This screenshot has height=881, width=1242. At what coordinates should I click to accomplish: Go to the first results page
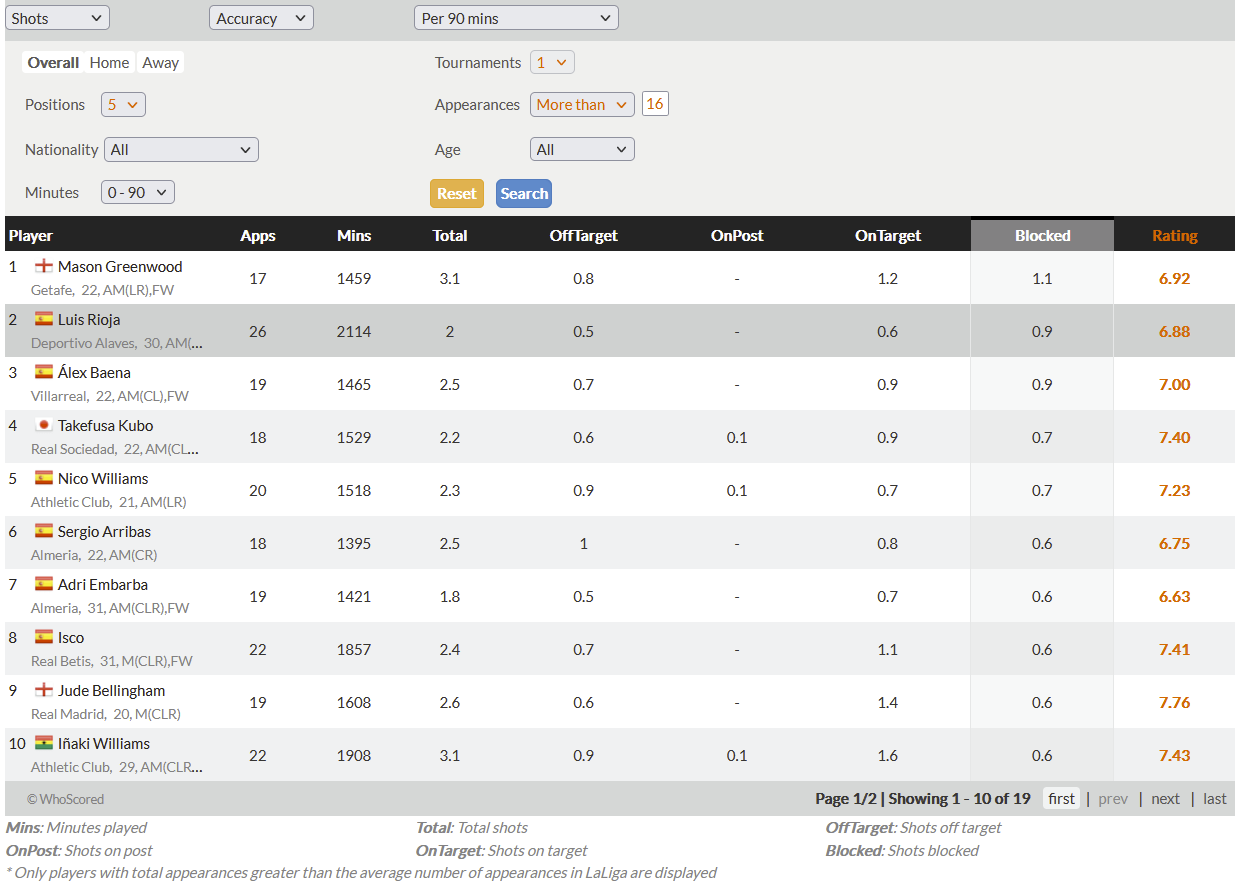point(1062,798)
